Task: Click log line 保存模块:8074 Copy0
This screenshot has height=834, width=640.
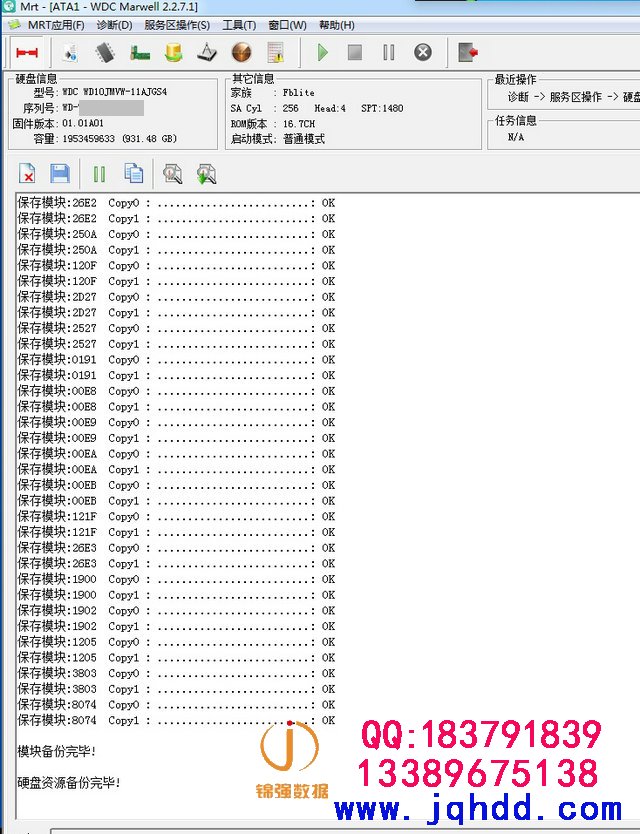Action: (x=176, y=705)
